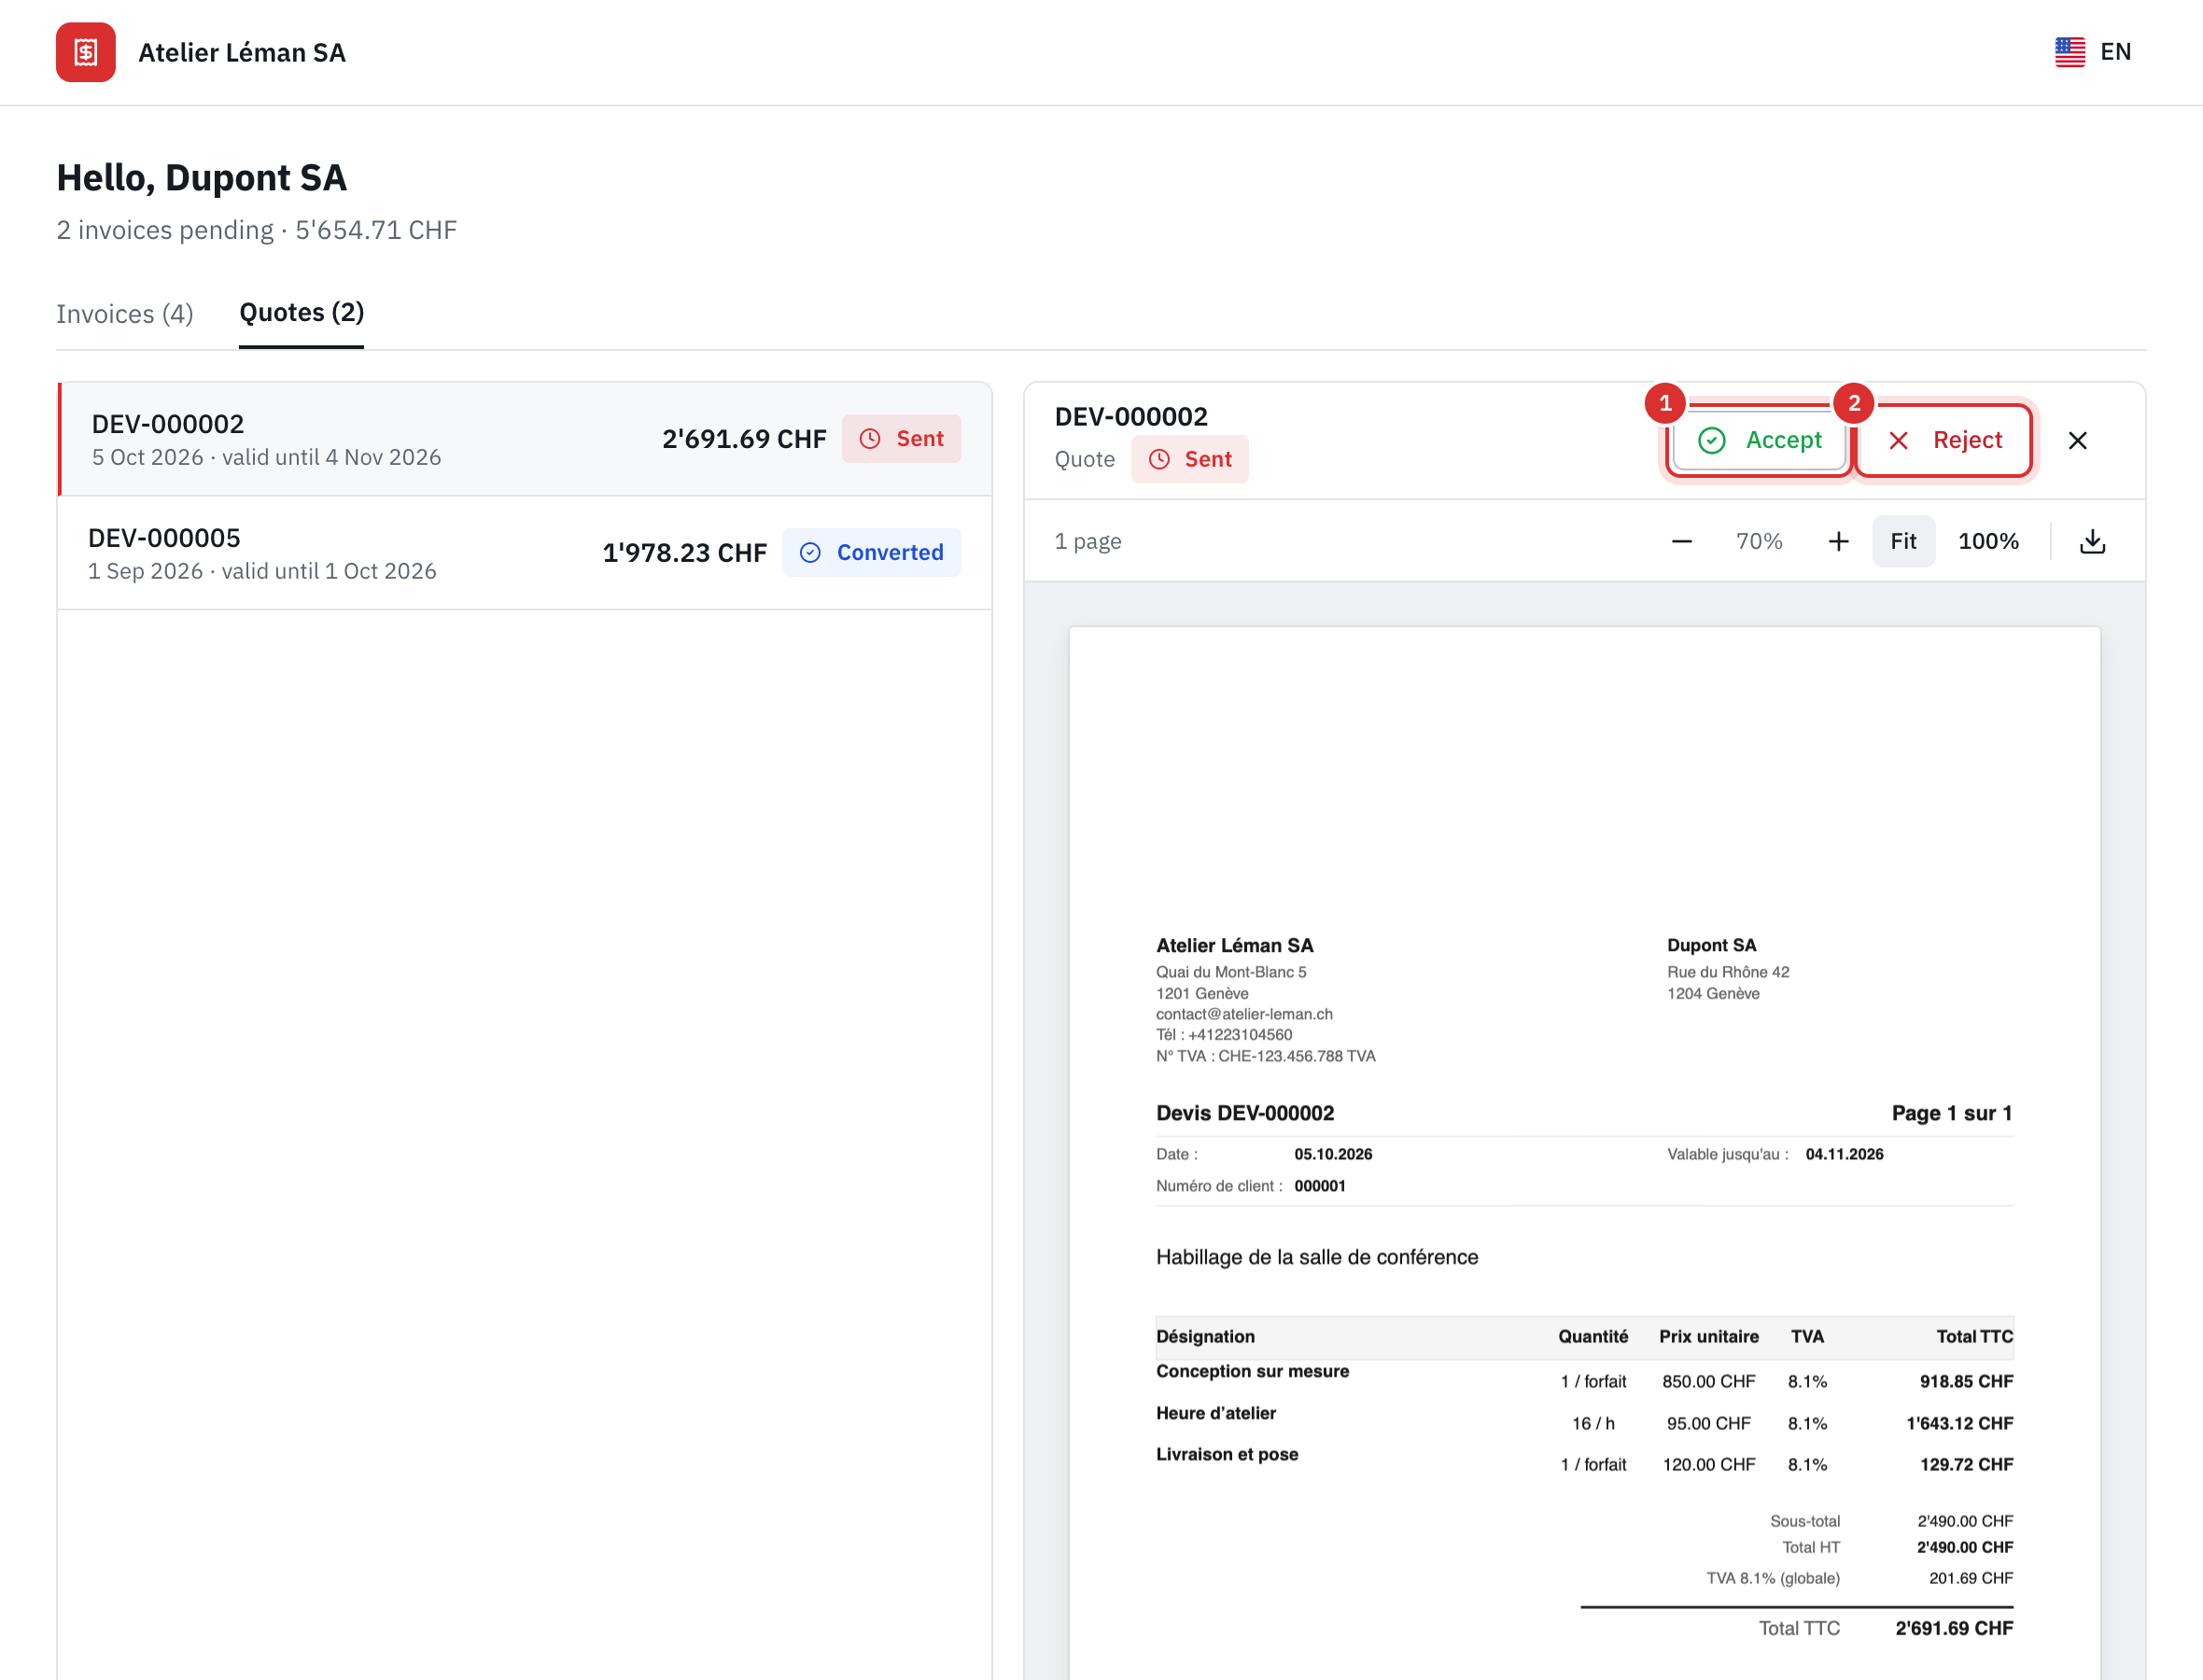The height and width of the screenshot is (1680, 2203).
Task: Accept quote DEV-000002
Action: 1759,440
